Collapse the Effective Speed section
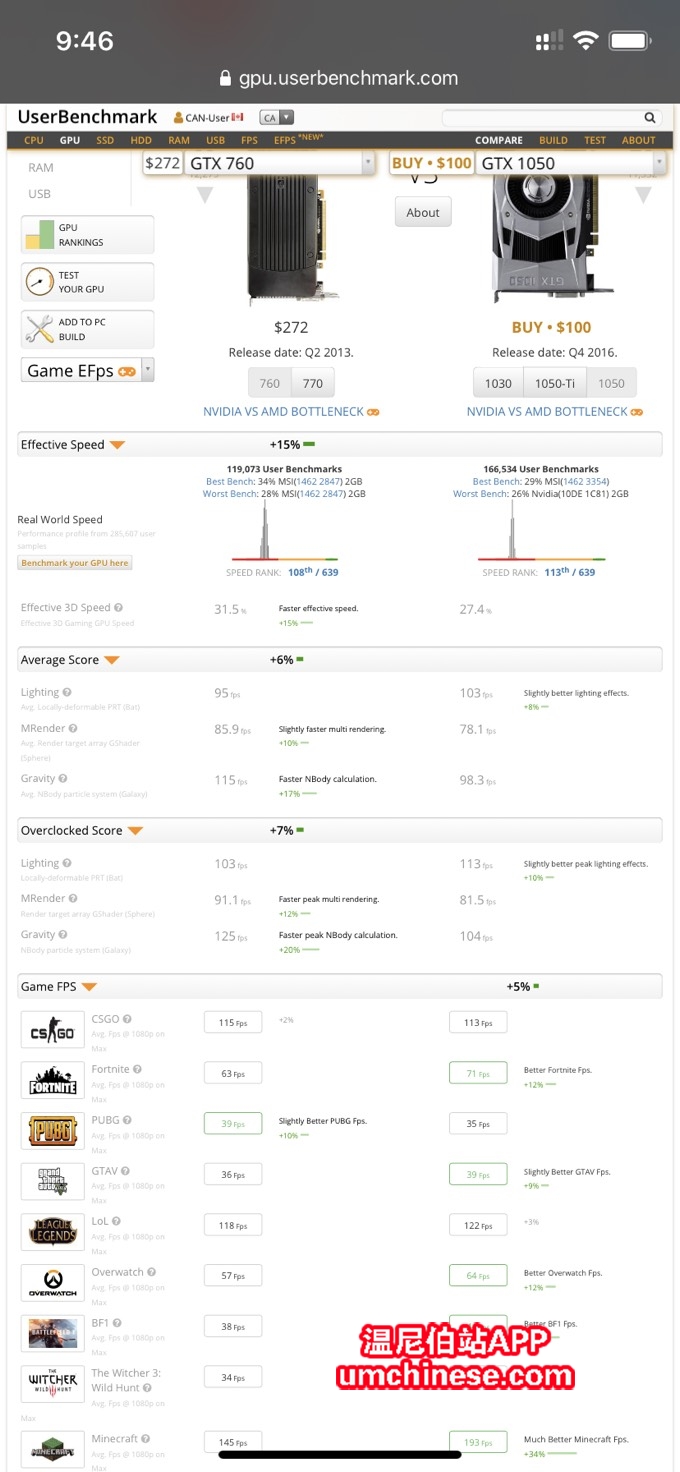This screenshot has width=680, height=1472. click(x=117, y=445)
